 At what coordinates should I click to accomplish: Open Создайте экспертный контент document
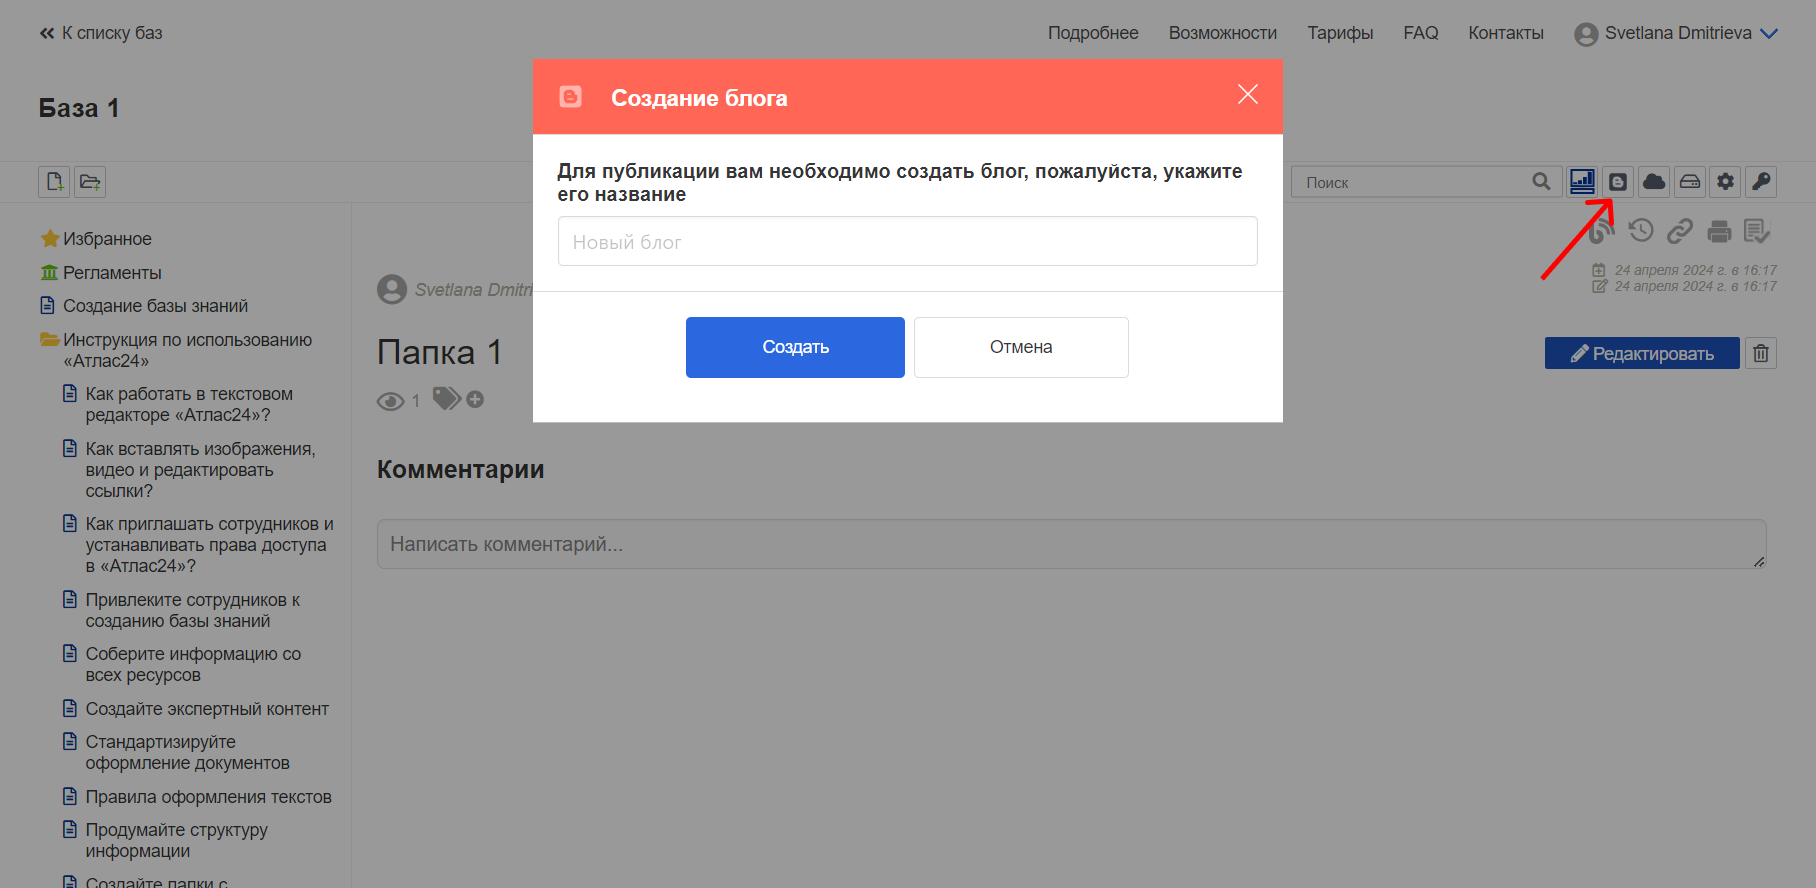tap(207, 708)
